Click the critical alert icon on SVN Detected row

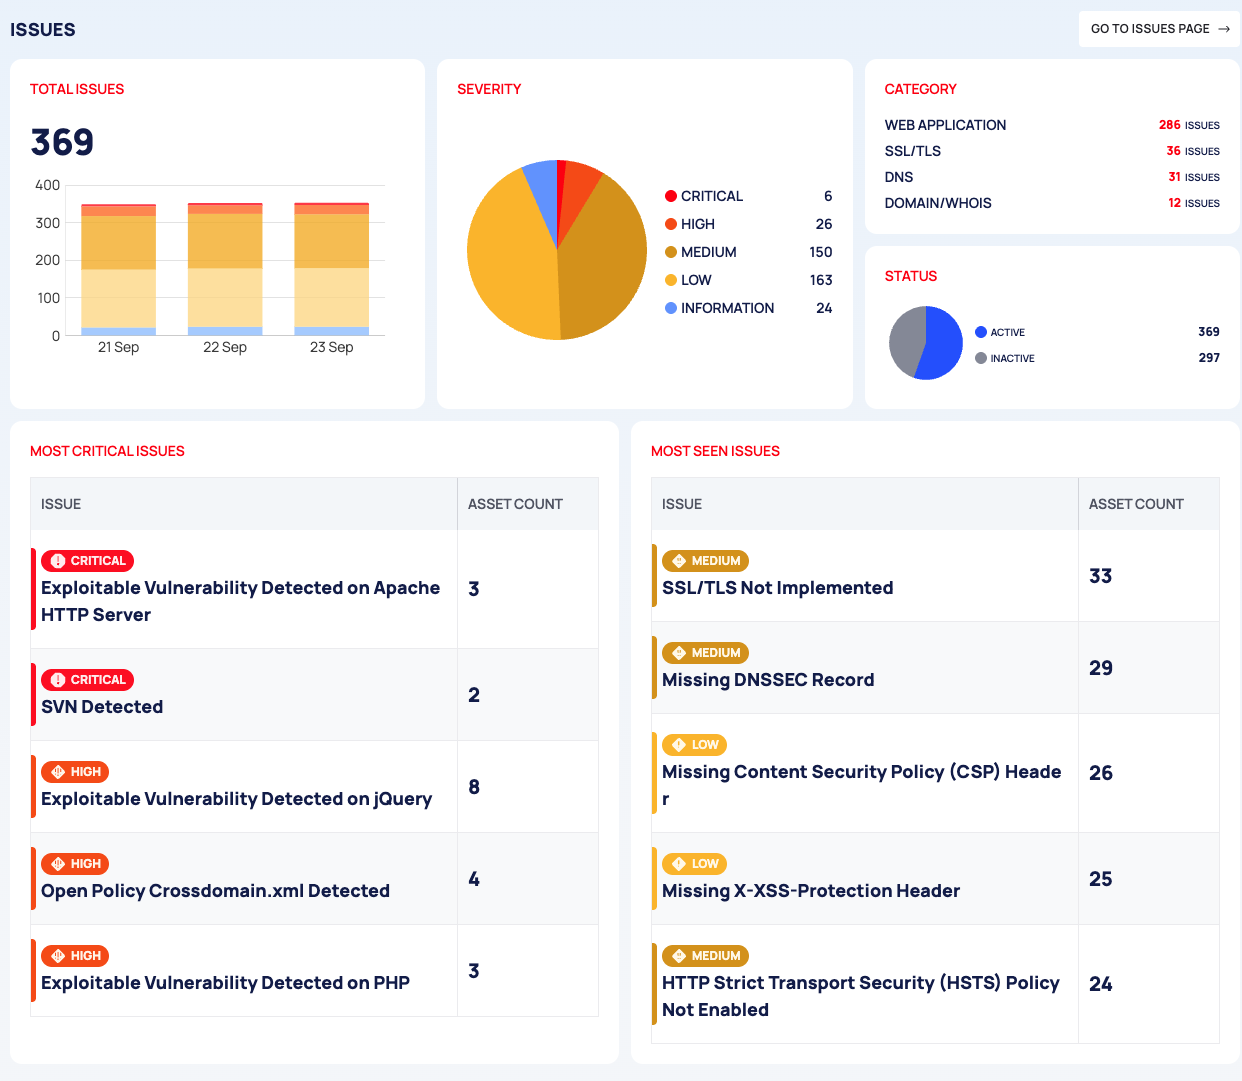(58, 680)
